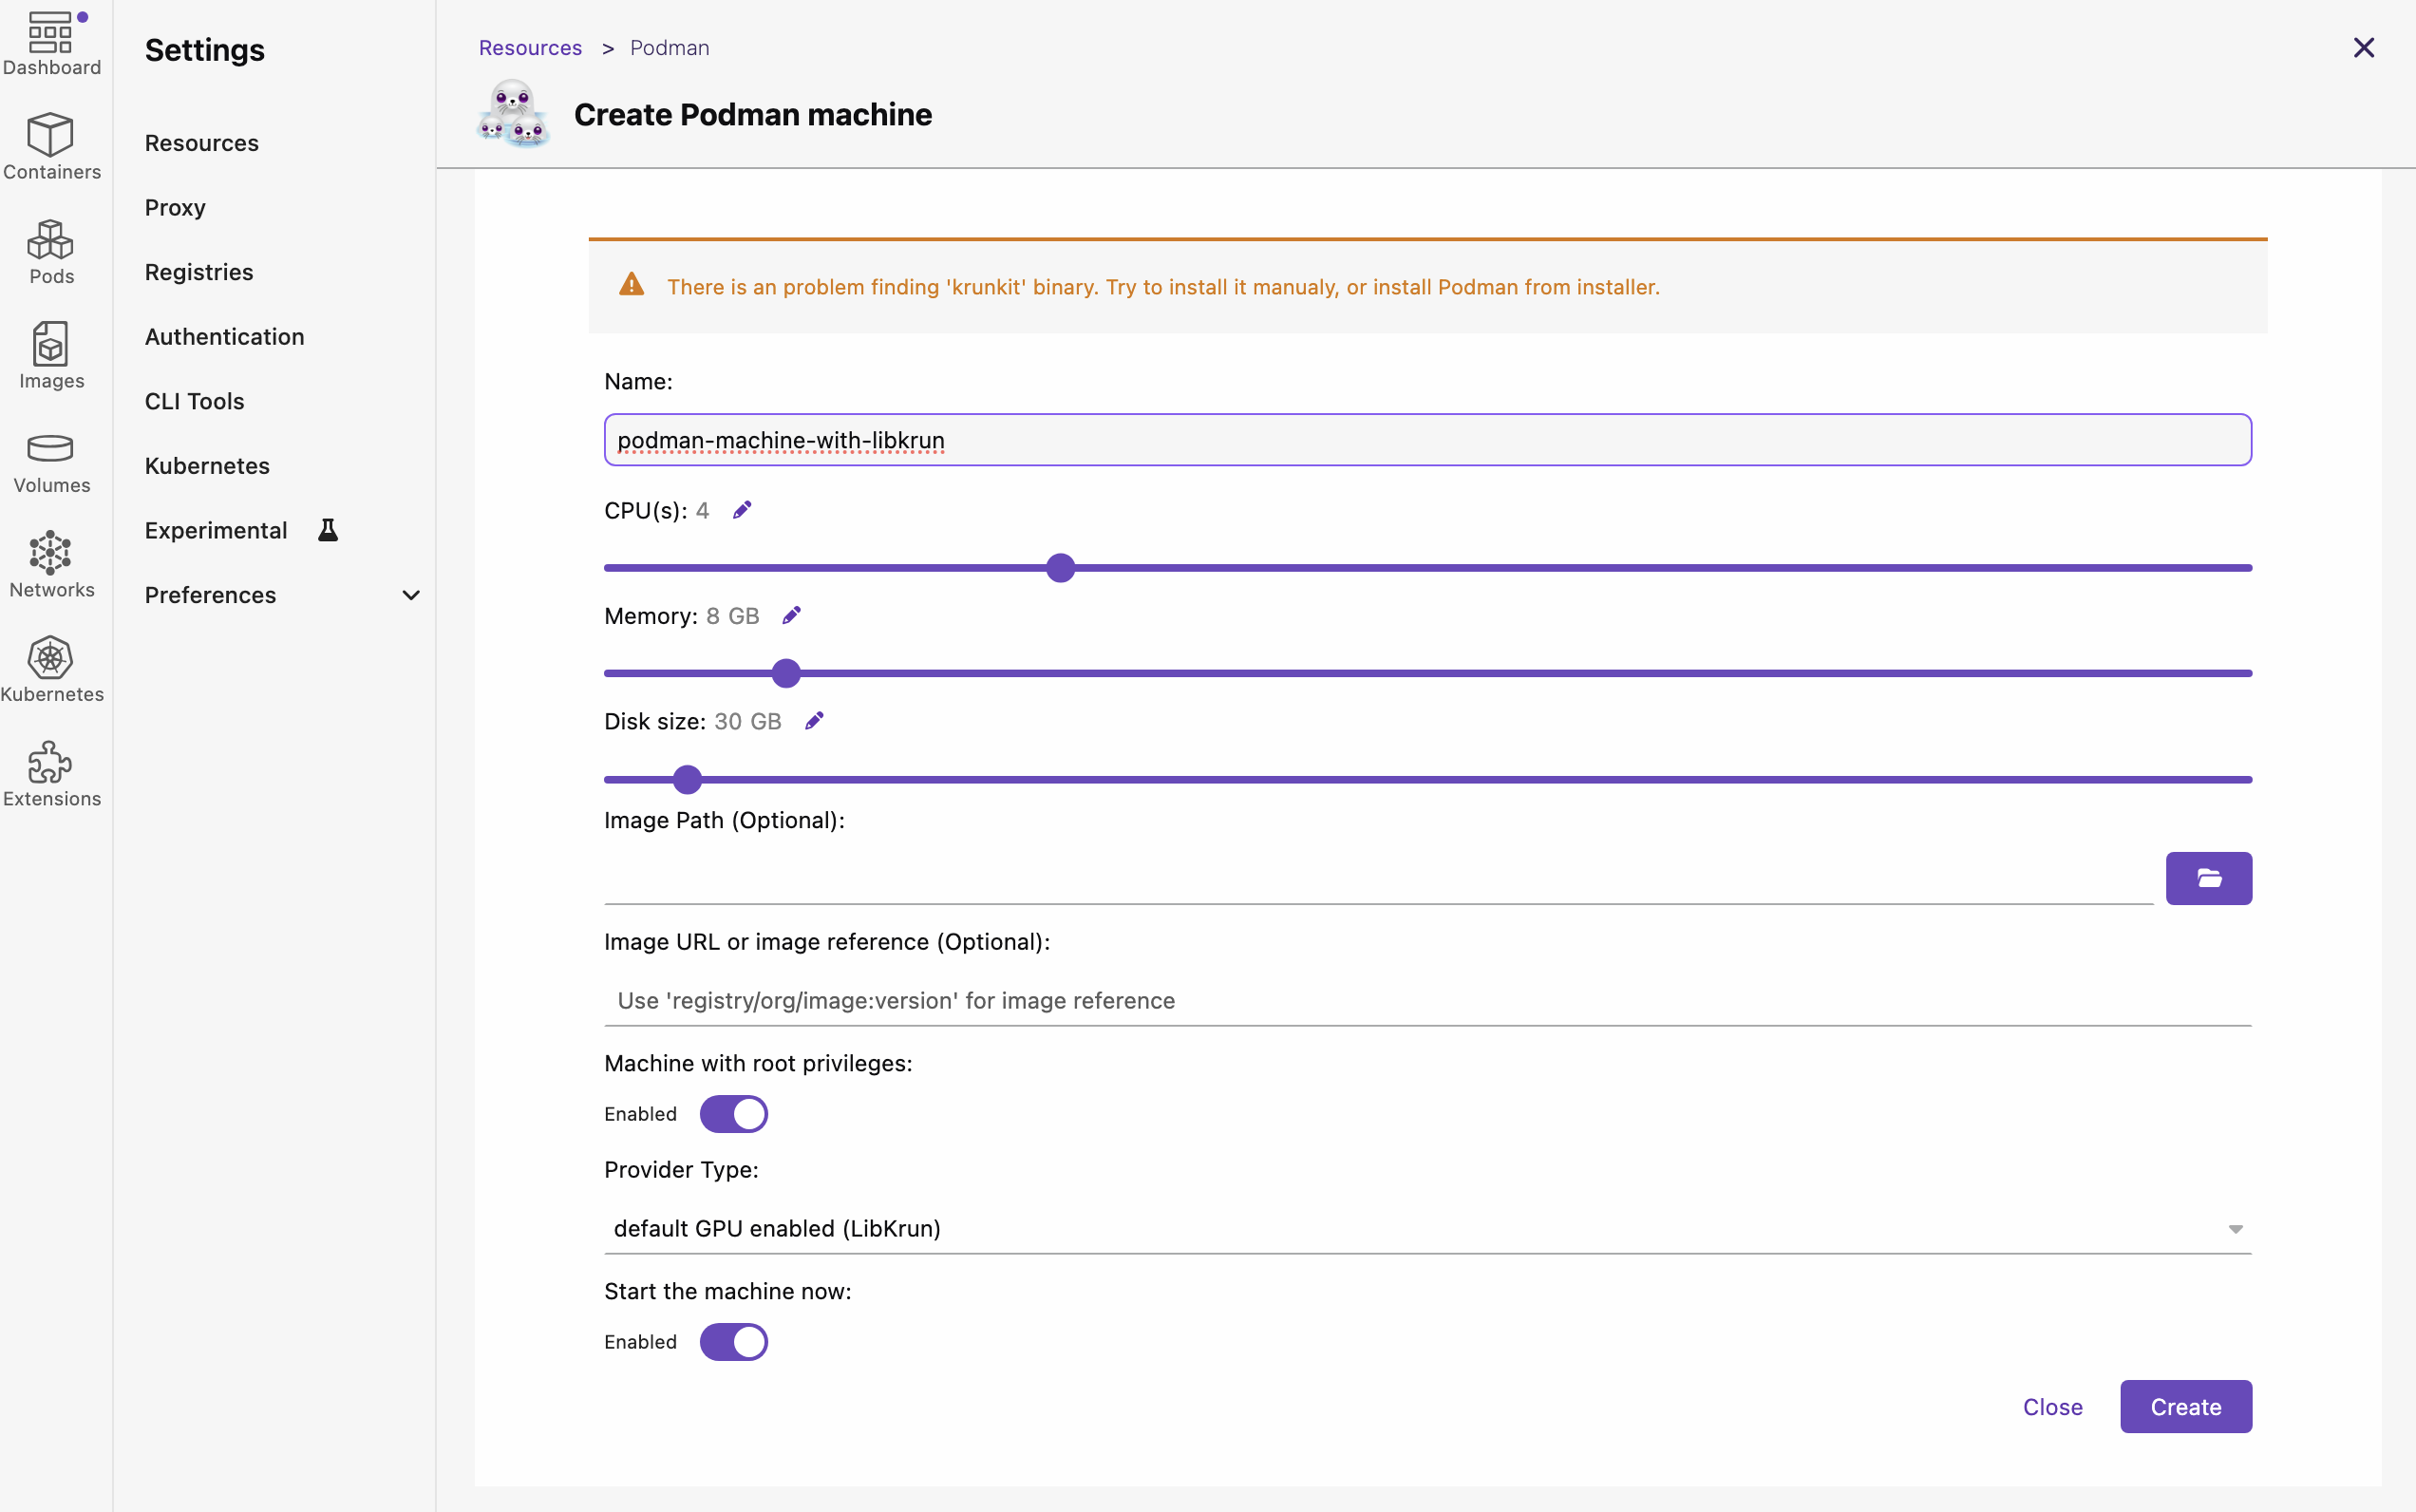Open Registries settings page
The width and height of the screenshot is (2416, 1512).
point(199,272)
